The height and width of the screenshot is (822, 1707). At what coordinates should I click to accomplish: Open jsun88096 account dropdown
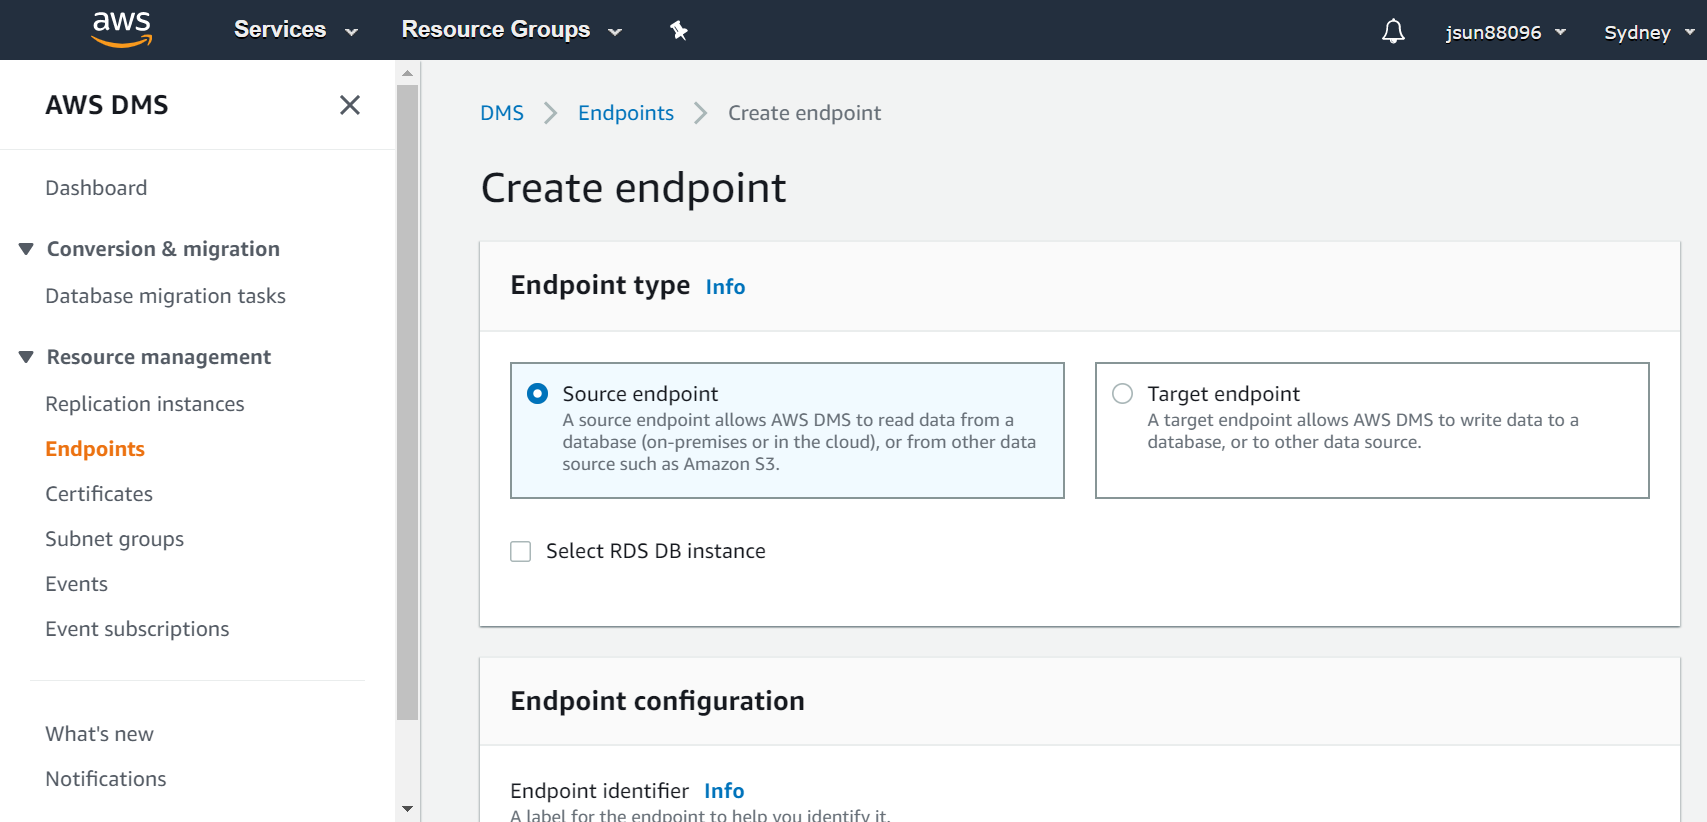tap(1505, 32)
